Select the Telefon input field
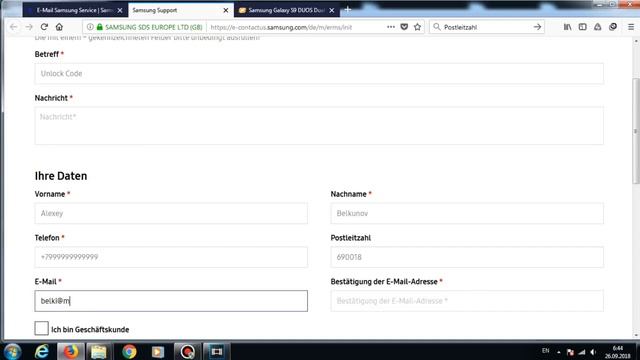 [171, 257]
